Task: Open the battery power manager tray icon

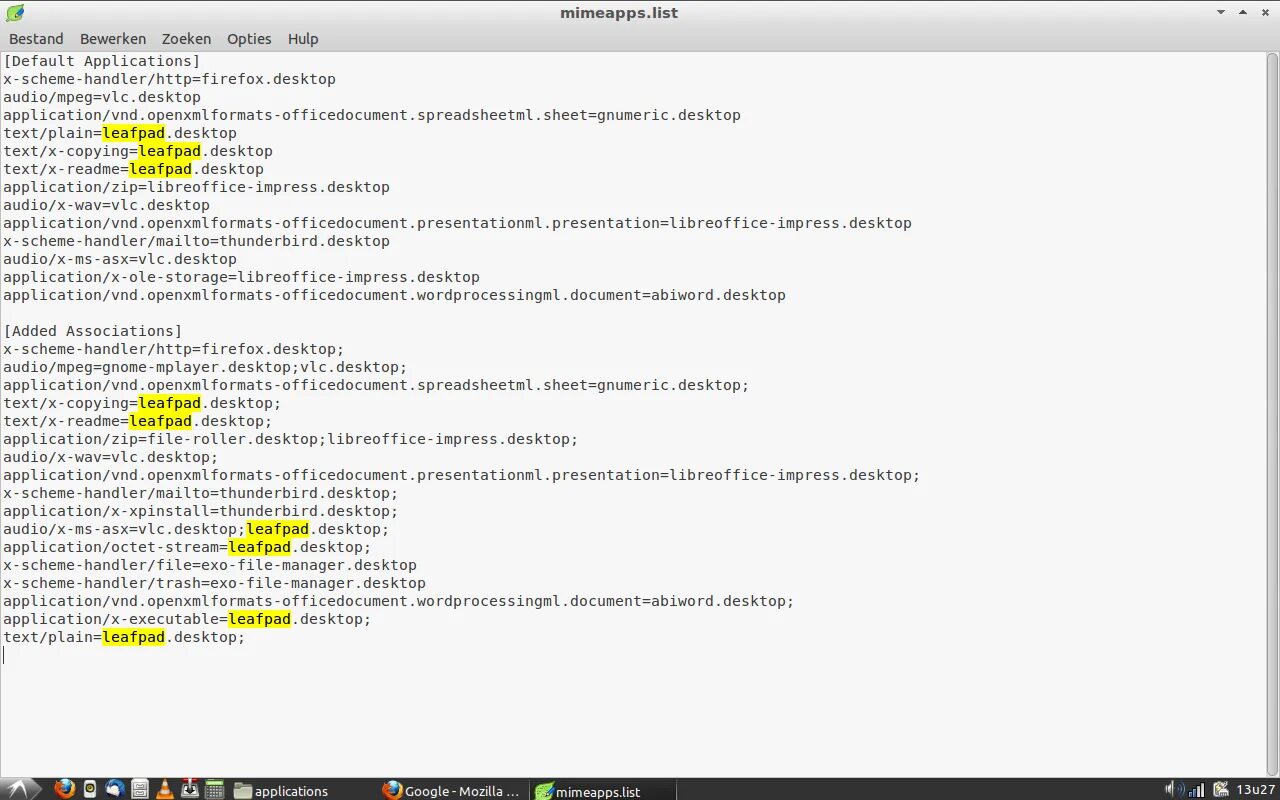Action: tap(1221, 789)
